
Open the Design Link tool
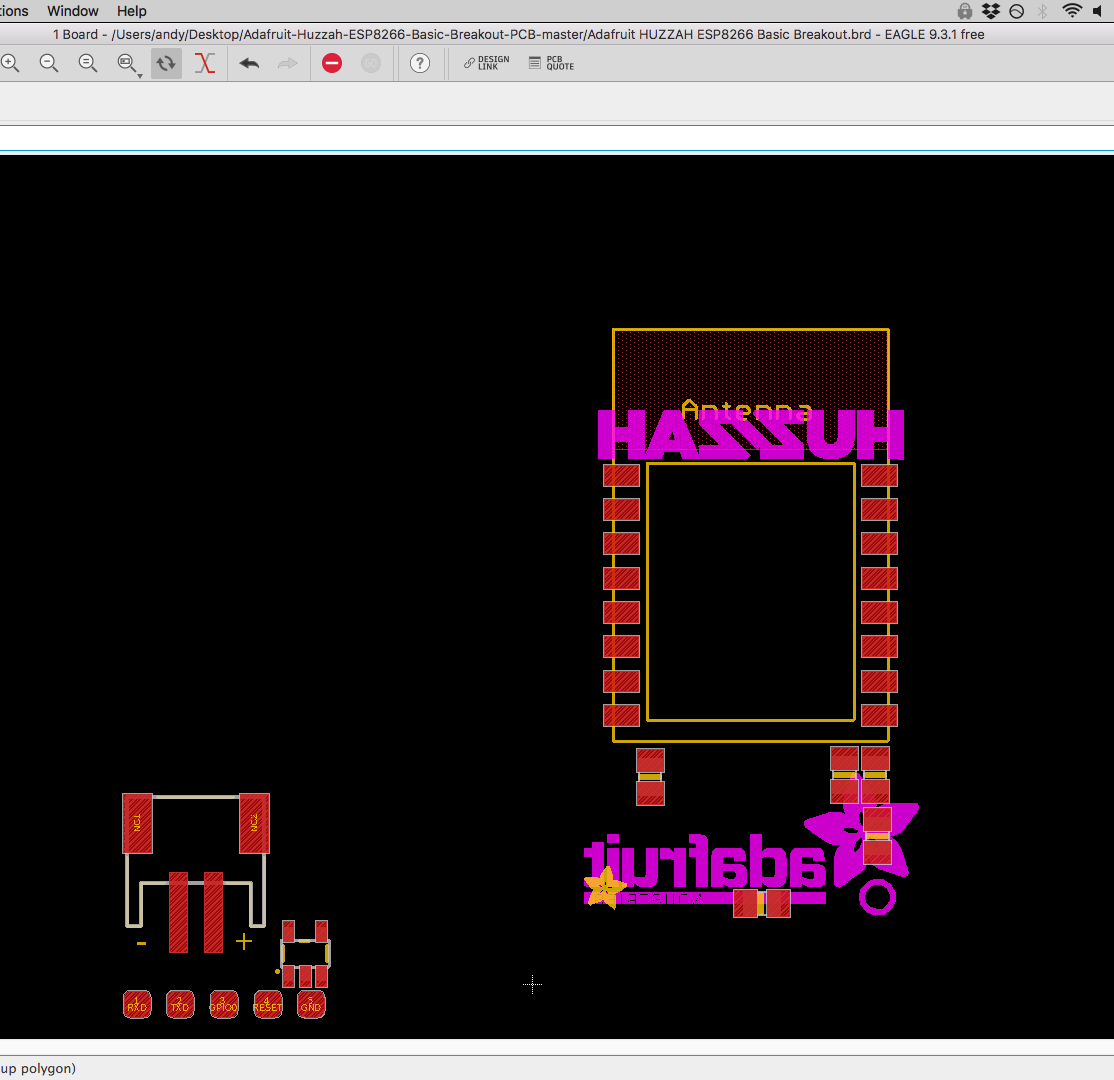(487, 63)
